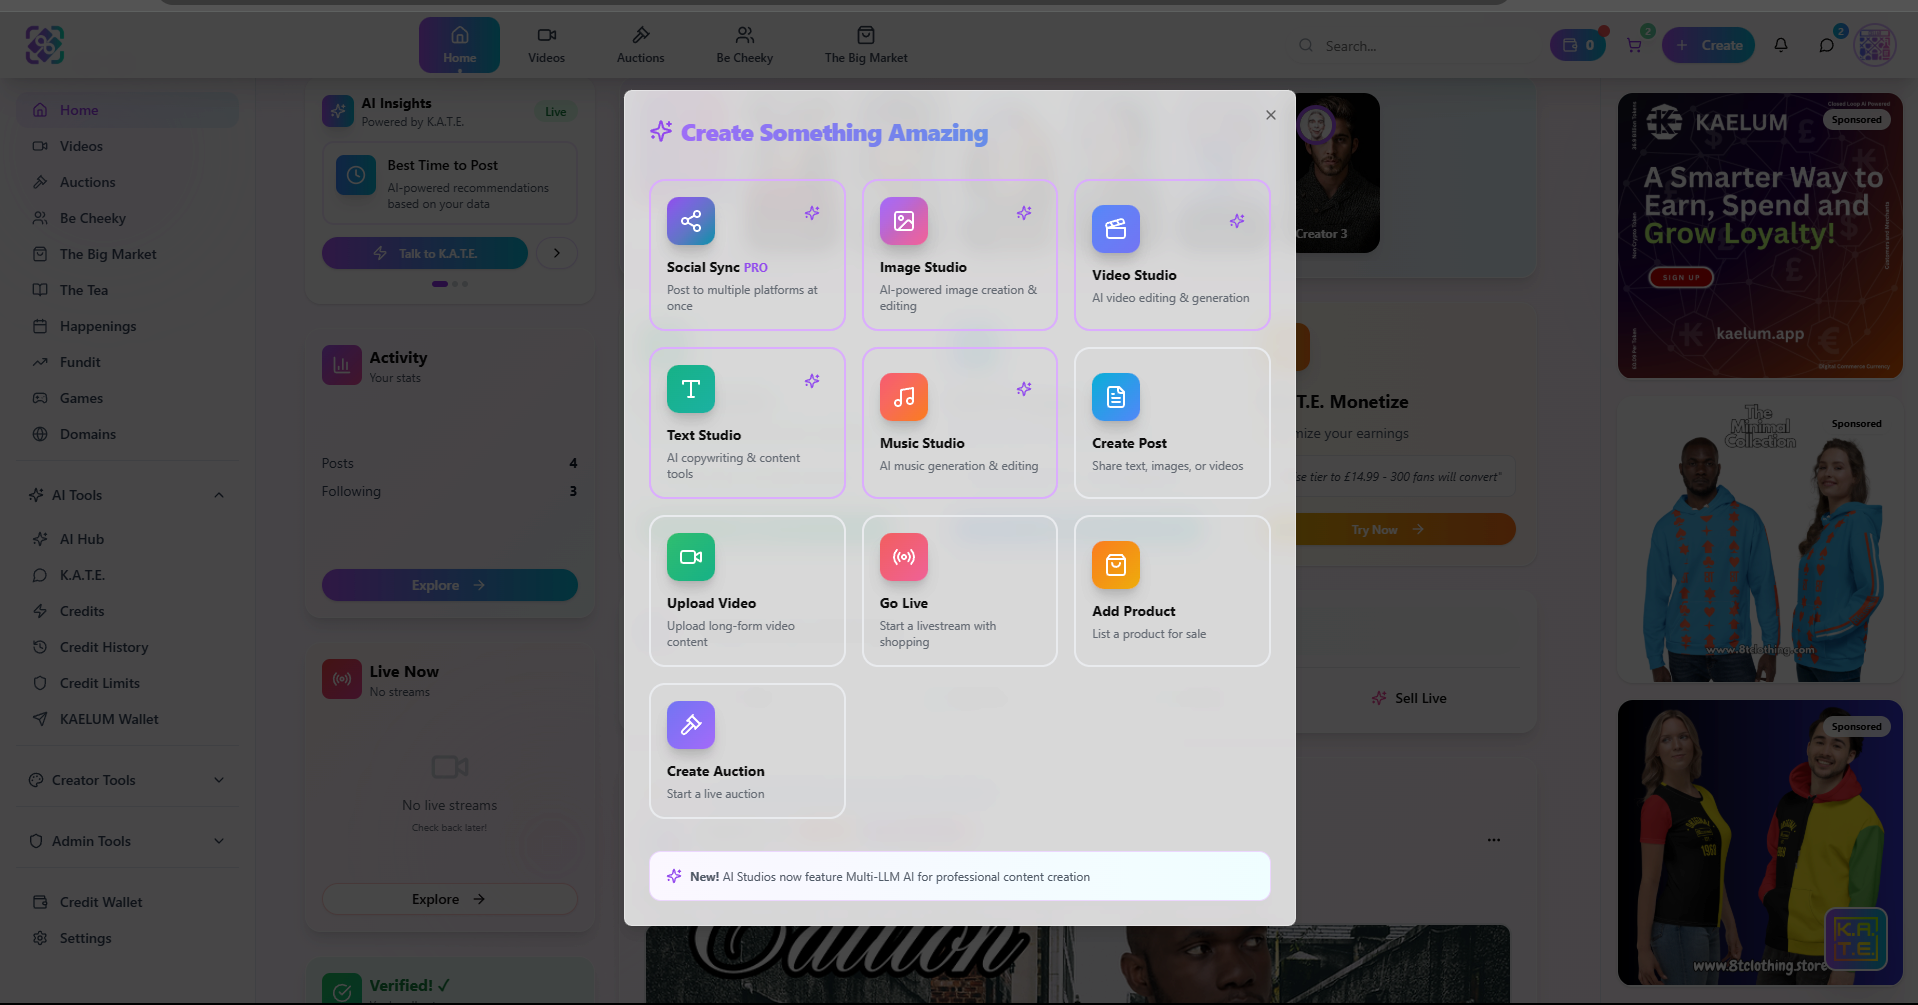The width and height of the screenshot is (1918, 1005).
Task: Click the Social Sync PRO icon
Action: [690, 221]
